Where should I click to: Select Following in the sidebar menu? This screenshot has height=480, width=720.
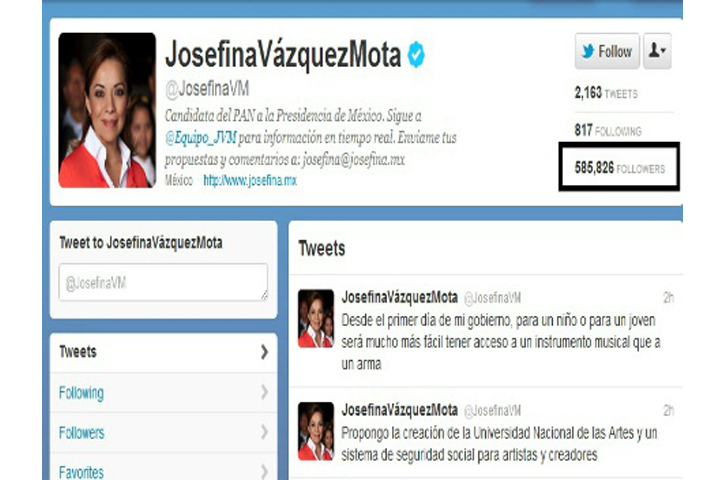point(163,393)
